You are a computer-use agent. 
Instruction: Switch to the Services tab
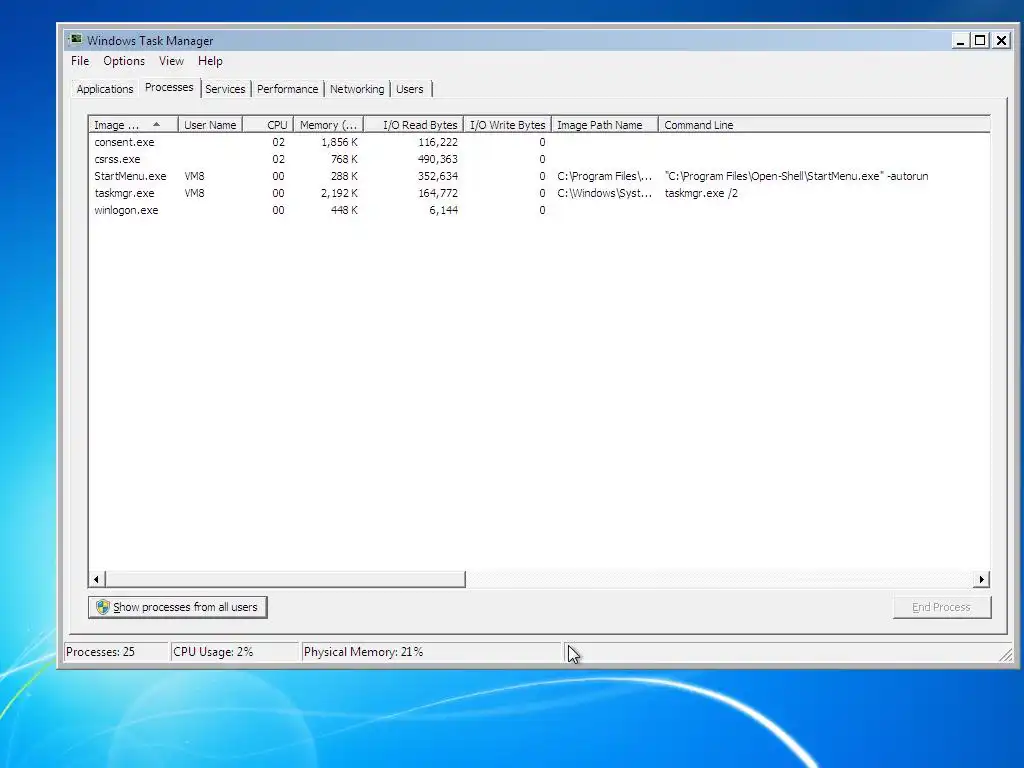point(225,89)
